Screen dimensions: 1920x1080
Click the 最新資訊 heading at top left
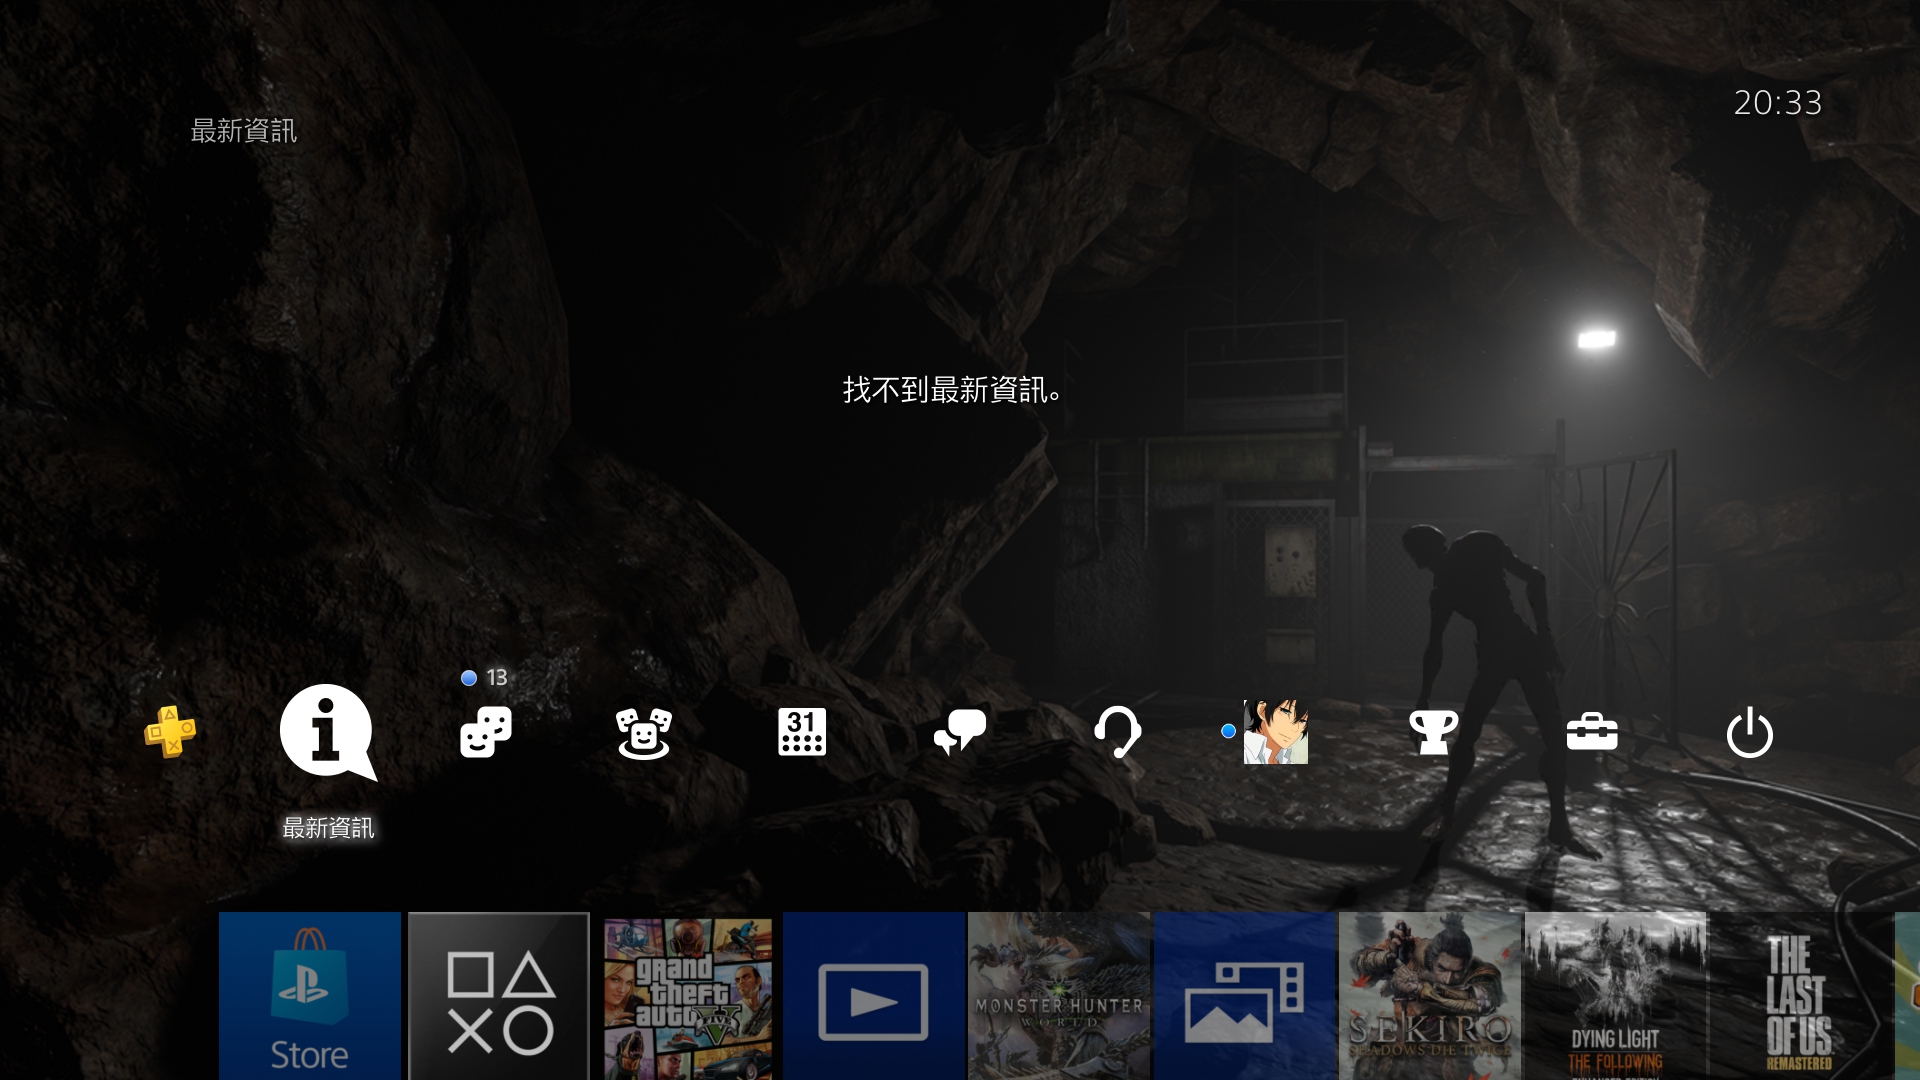click(243, 131)
